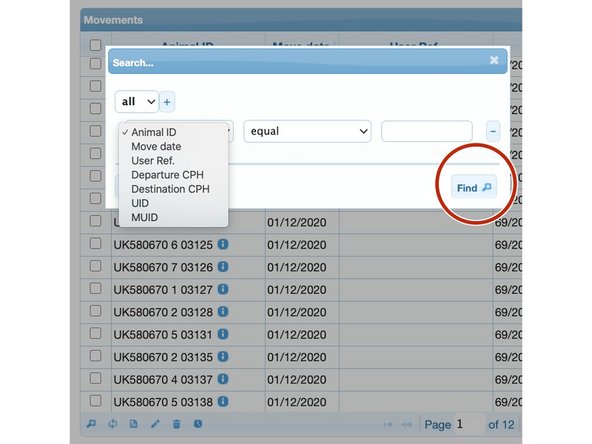Click the search value input field
The width and height of the screenshot is (592, 444).
[x=427, y=131]
